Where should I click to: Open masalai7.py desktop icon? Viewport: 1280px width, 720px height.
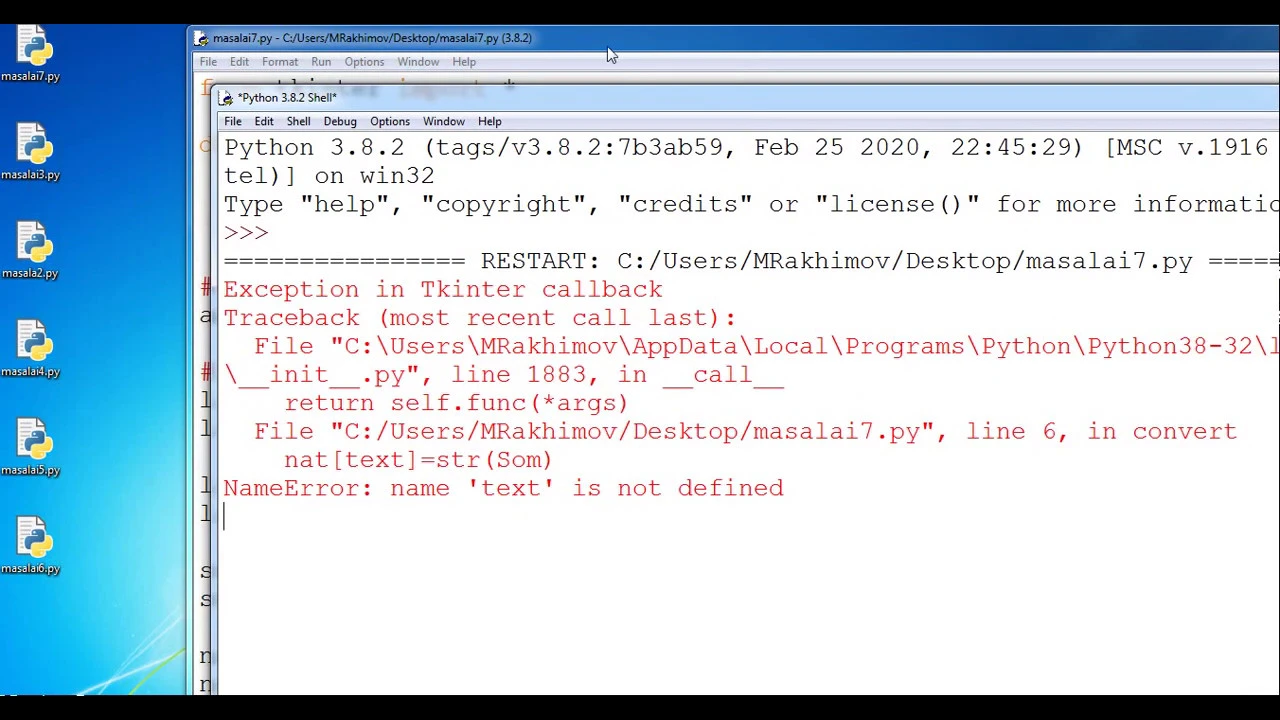[x=31, y=52]
